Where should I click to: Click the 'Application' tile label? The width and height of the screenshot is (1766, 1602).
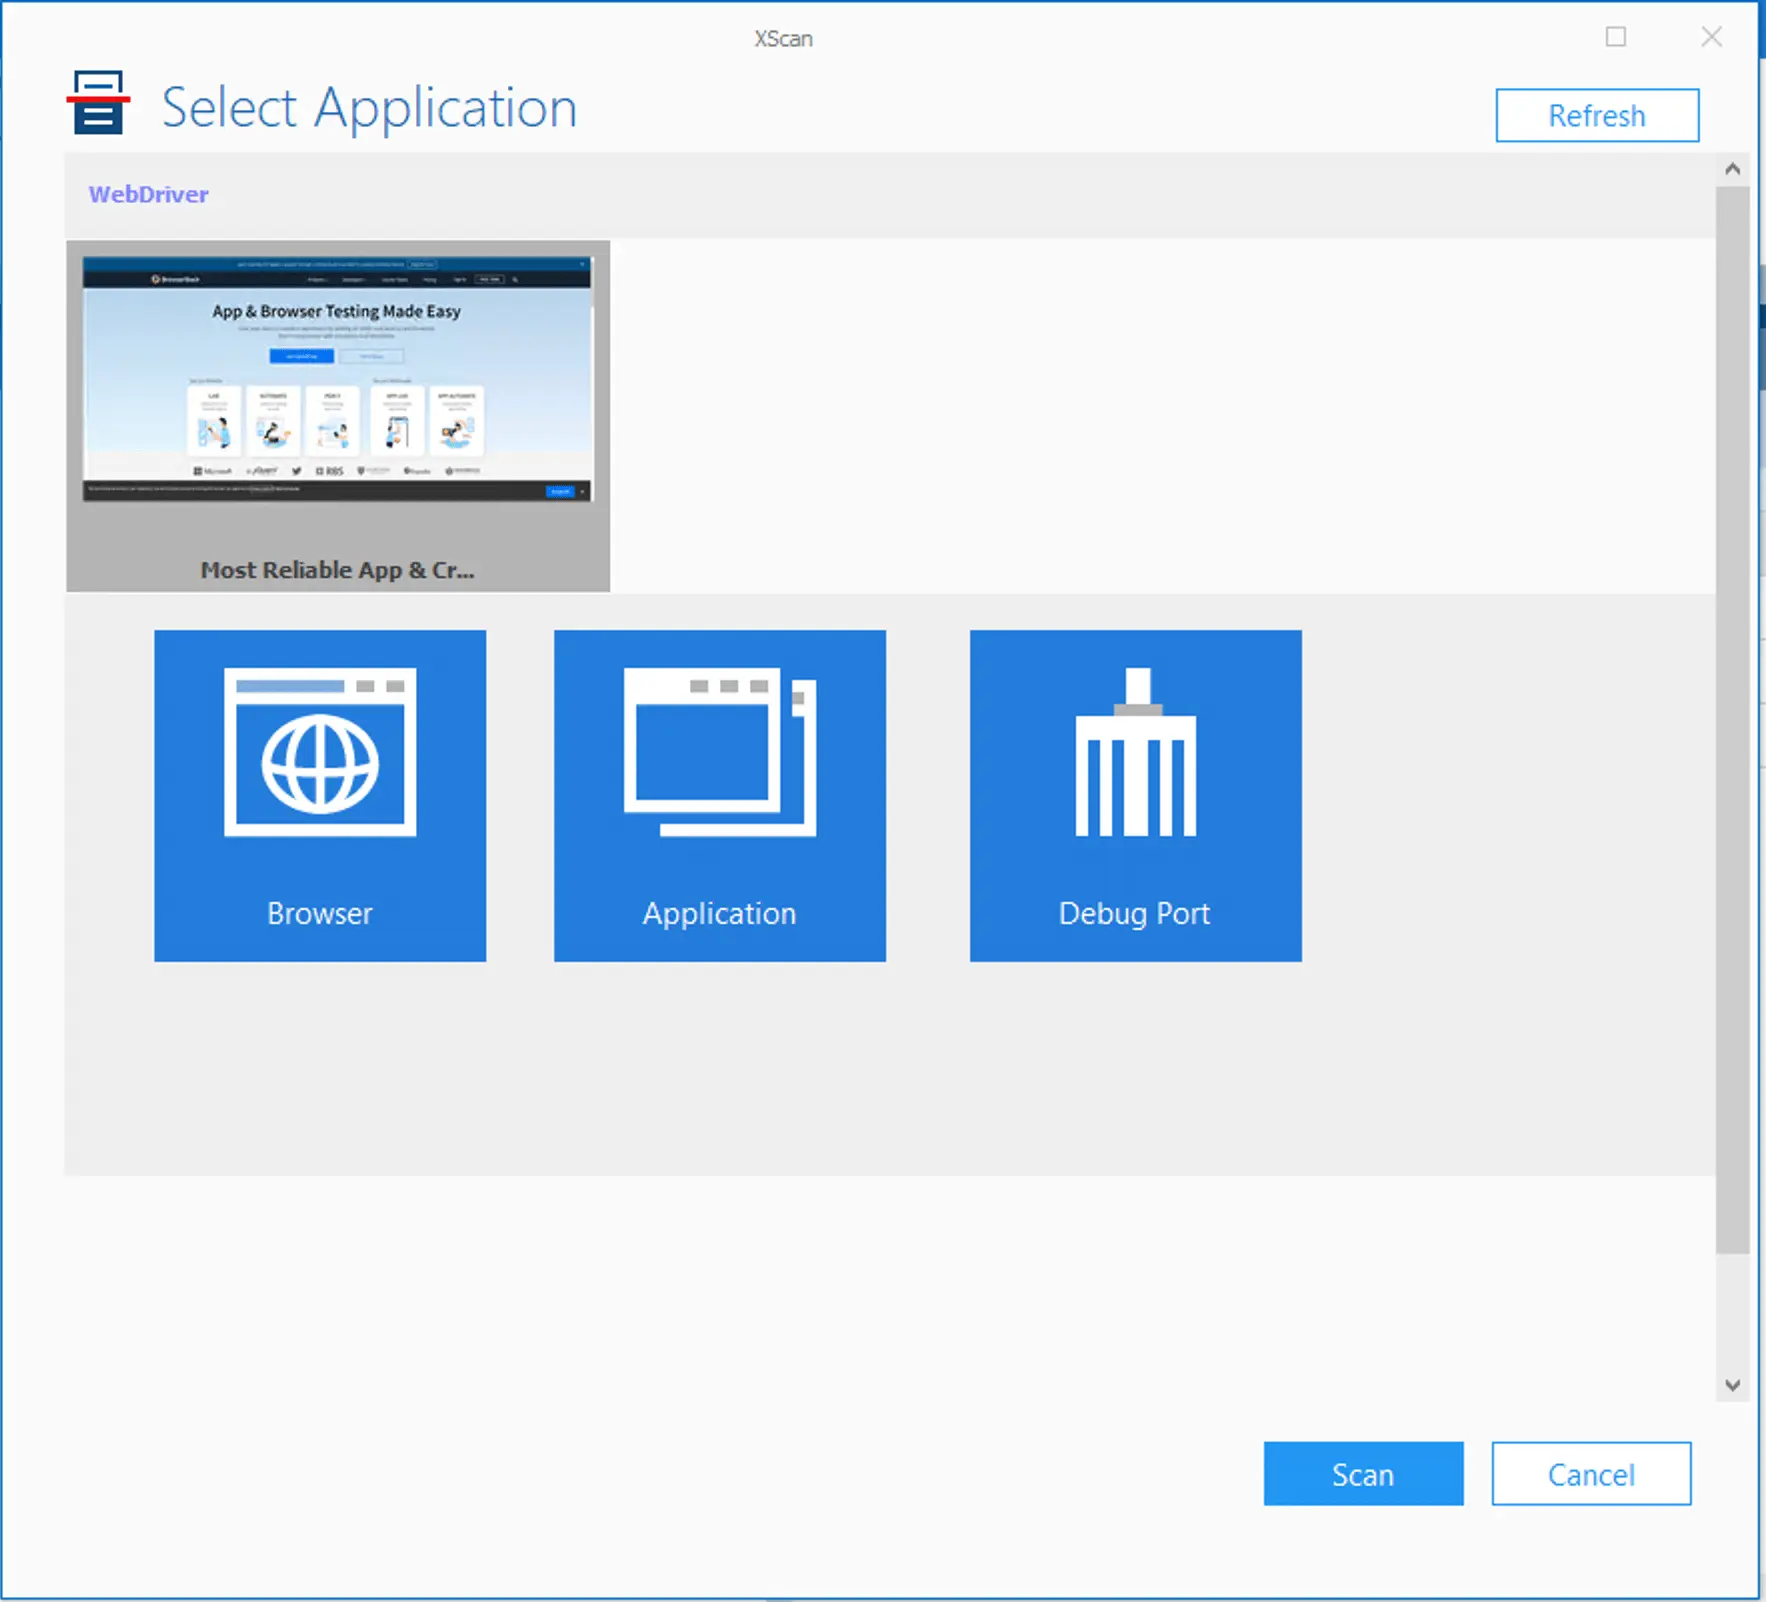coord(719,913)
